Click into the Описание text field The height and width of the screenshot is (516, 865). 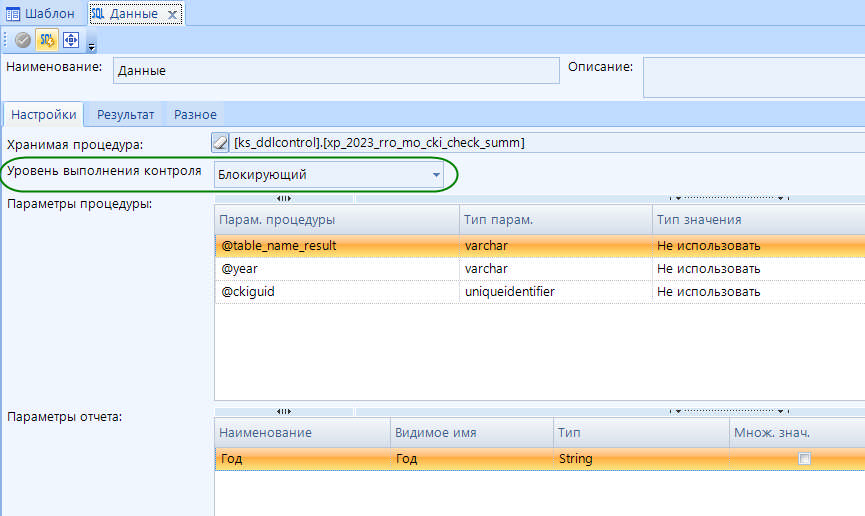pyautogui.click(x=753, y=77)
